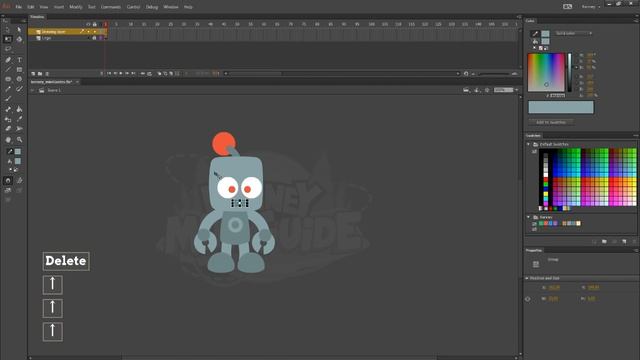
Task: Click the large current color preview bar
Action: [x=561, y=107]
